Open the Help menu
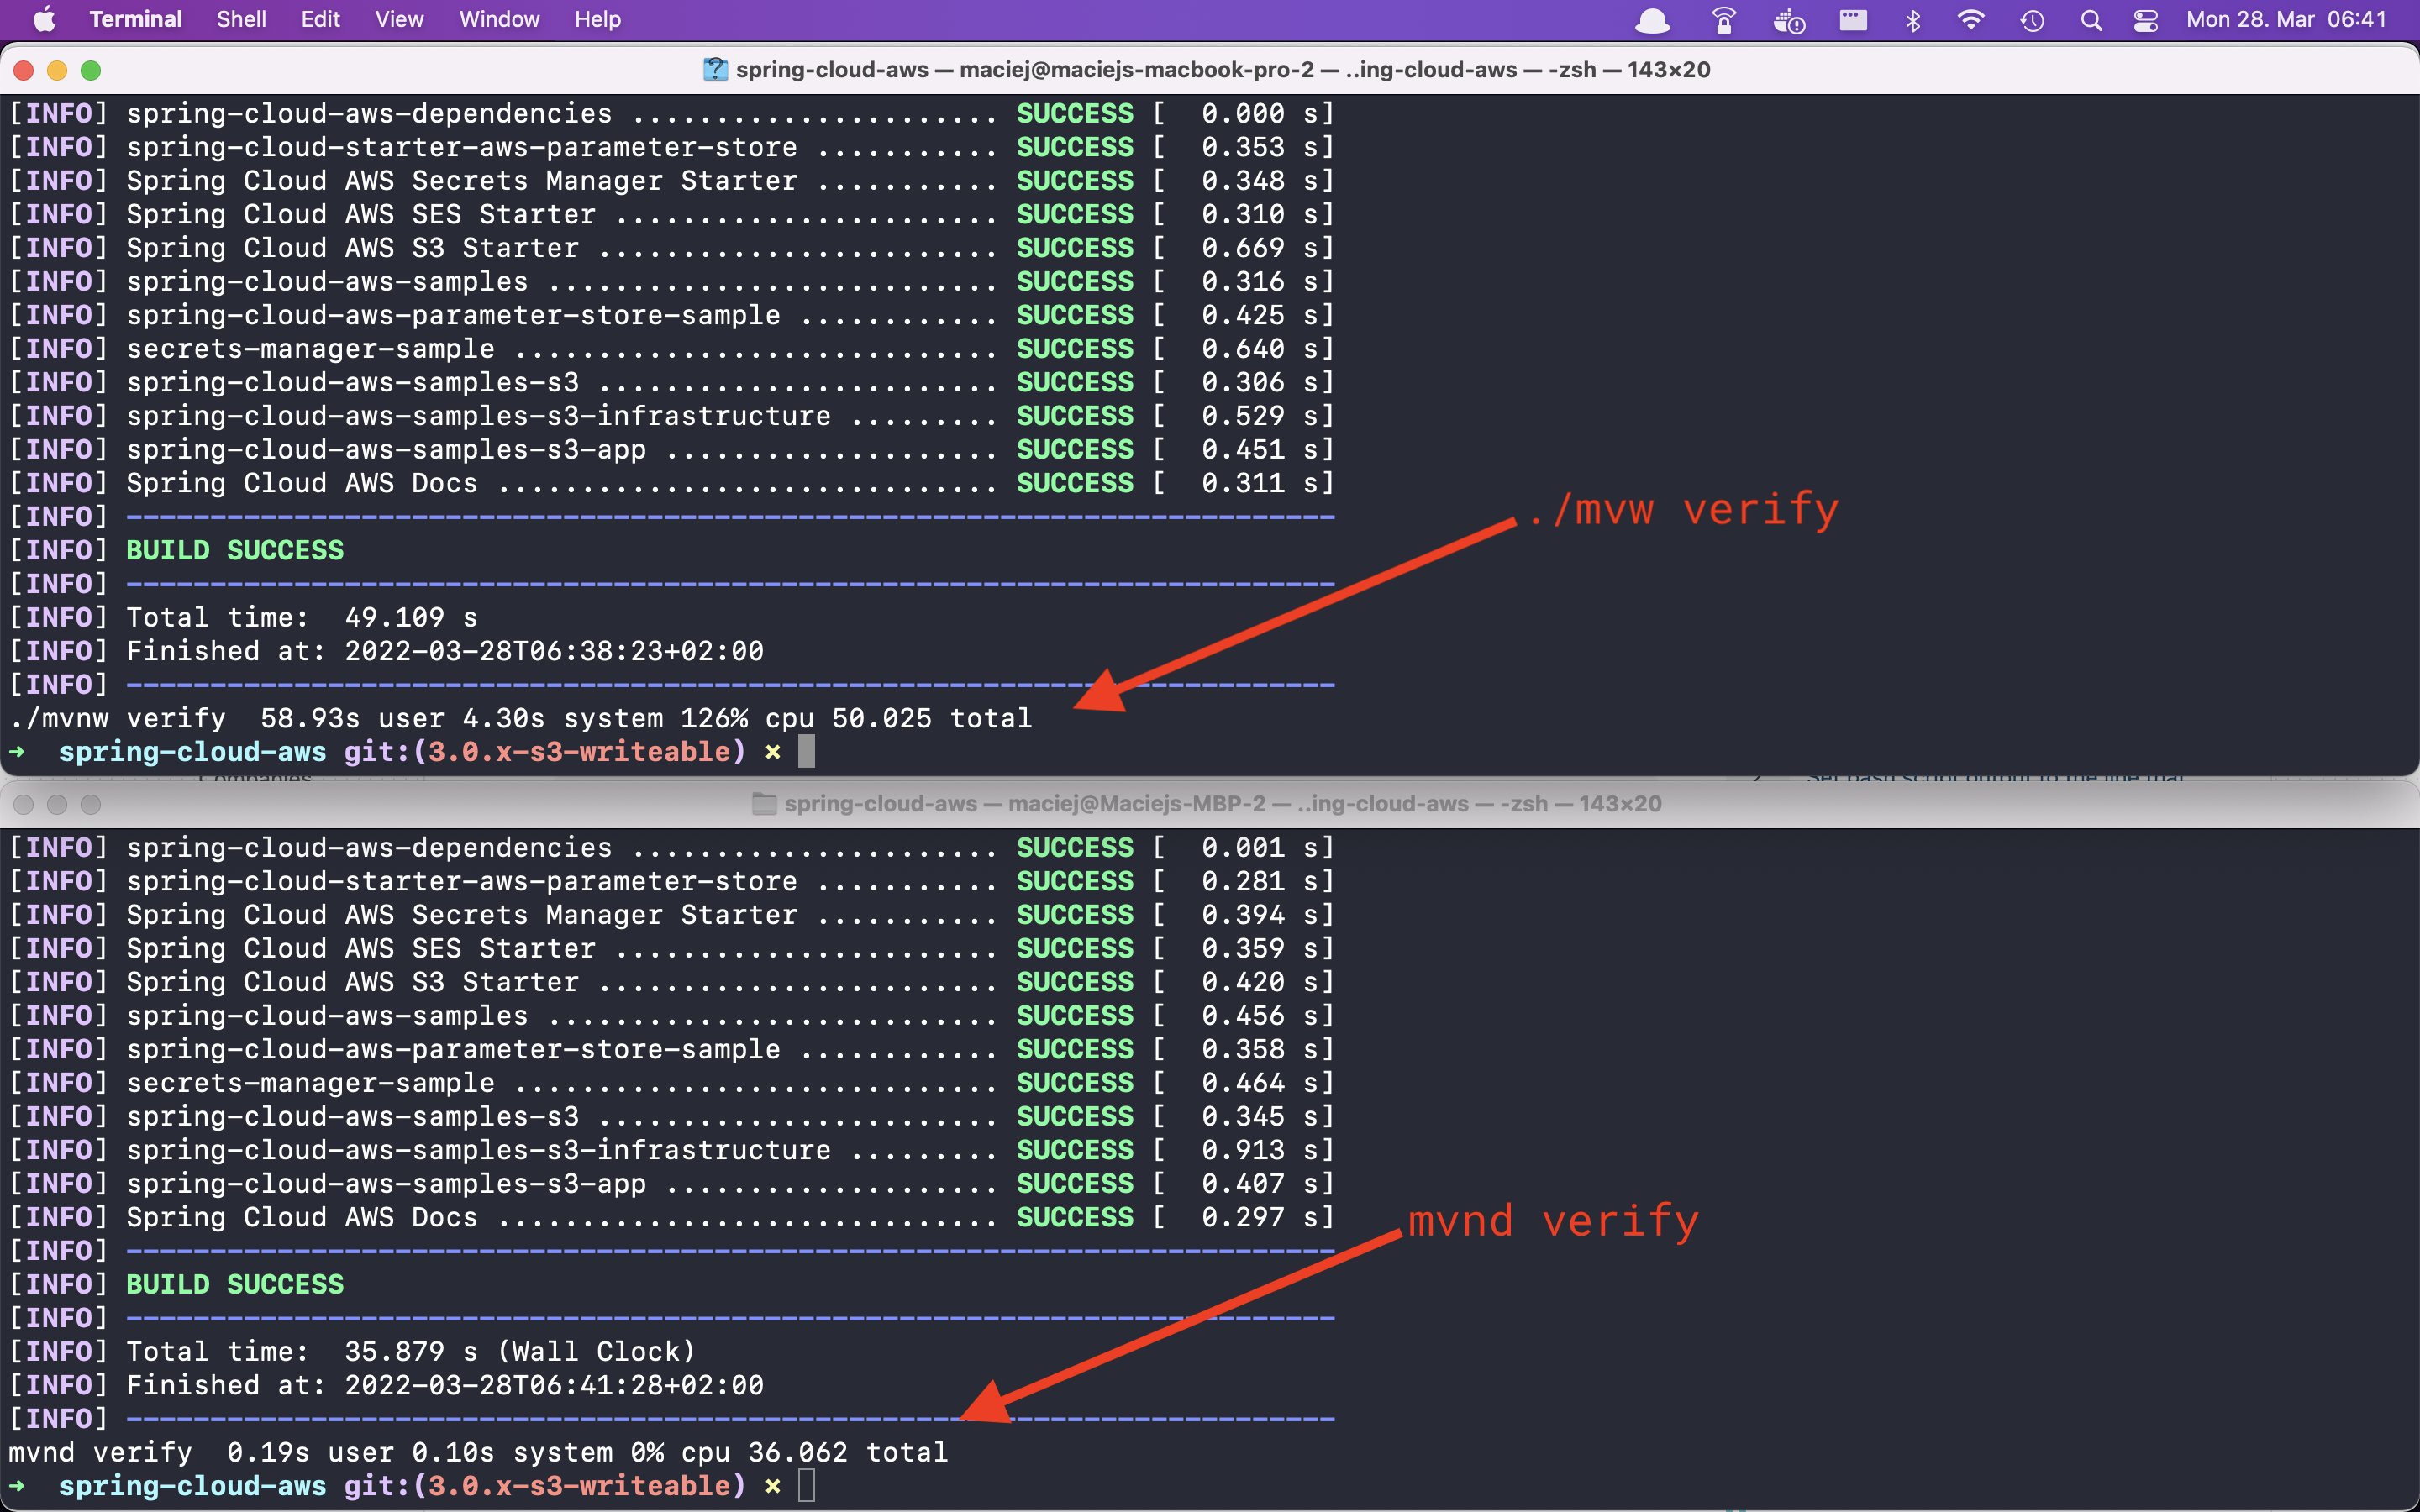The image size is (2420, 1512). [597, 20]
